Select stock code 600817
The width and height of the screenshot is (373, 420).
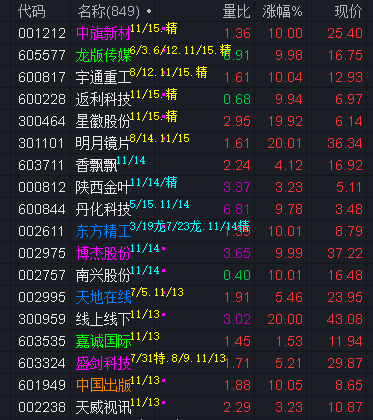click(42, 77)
